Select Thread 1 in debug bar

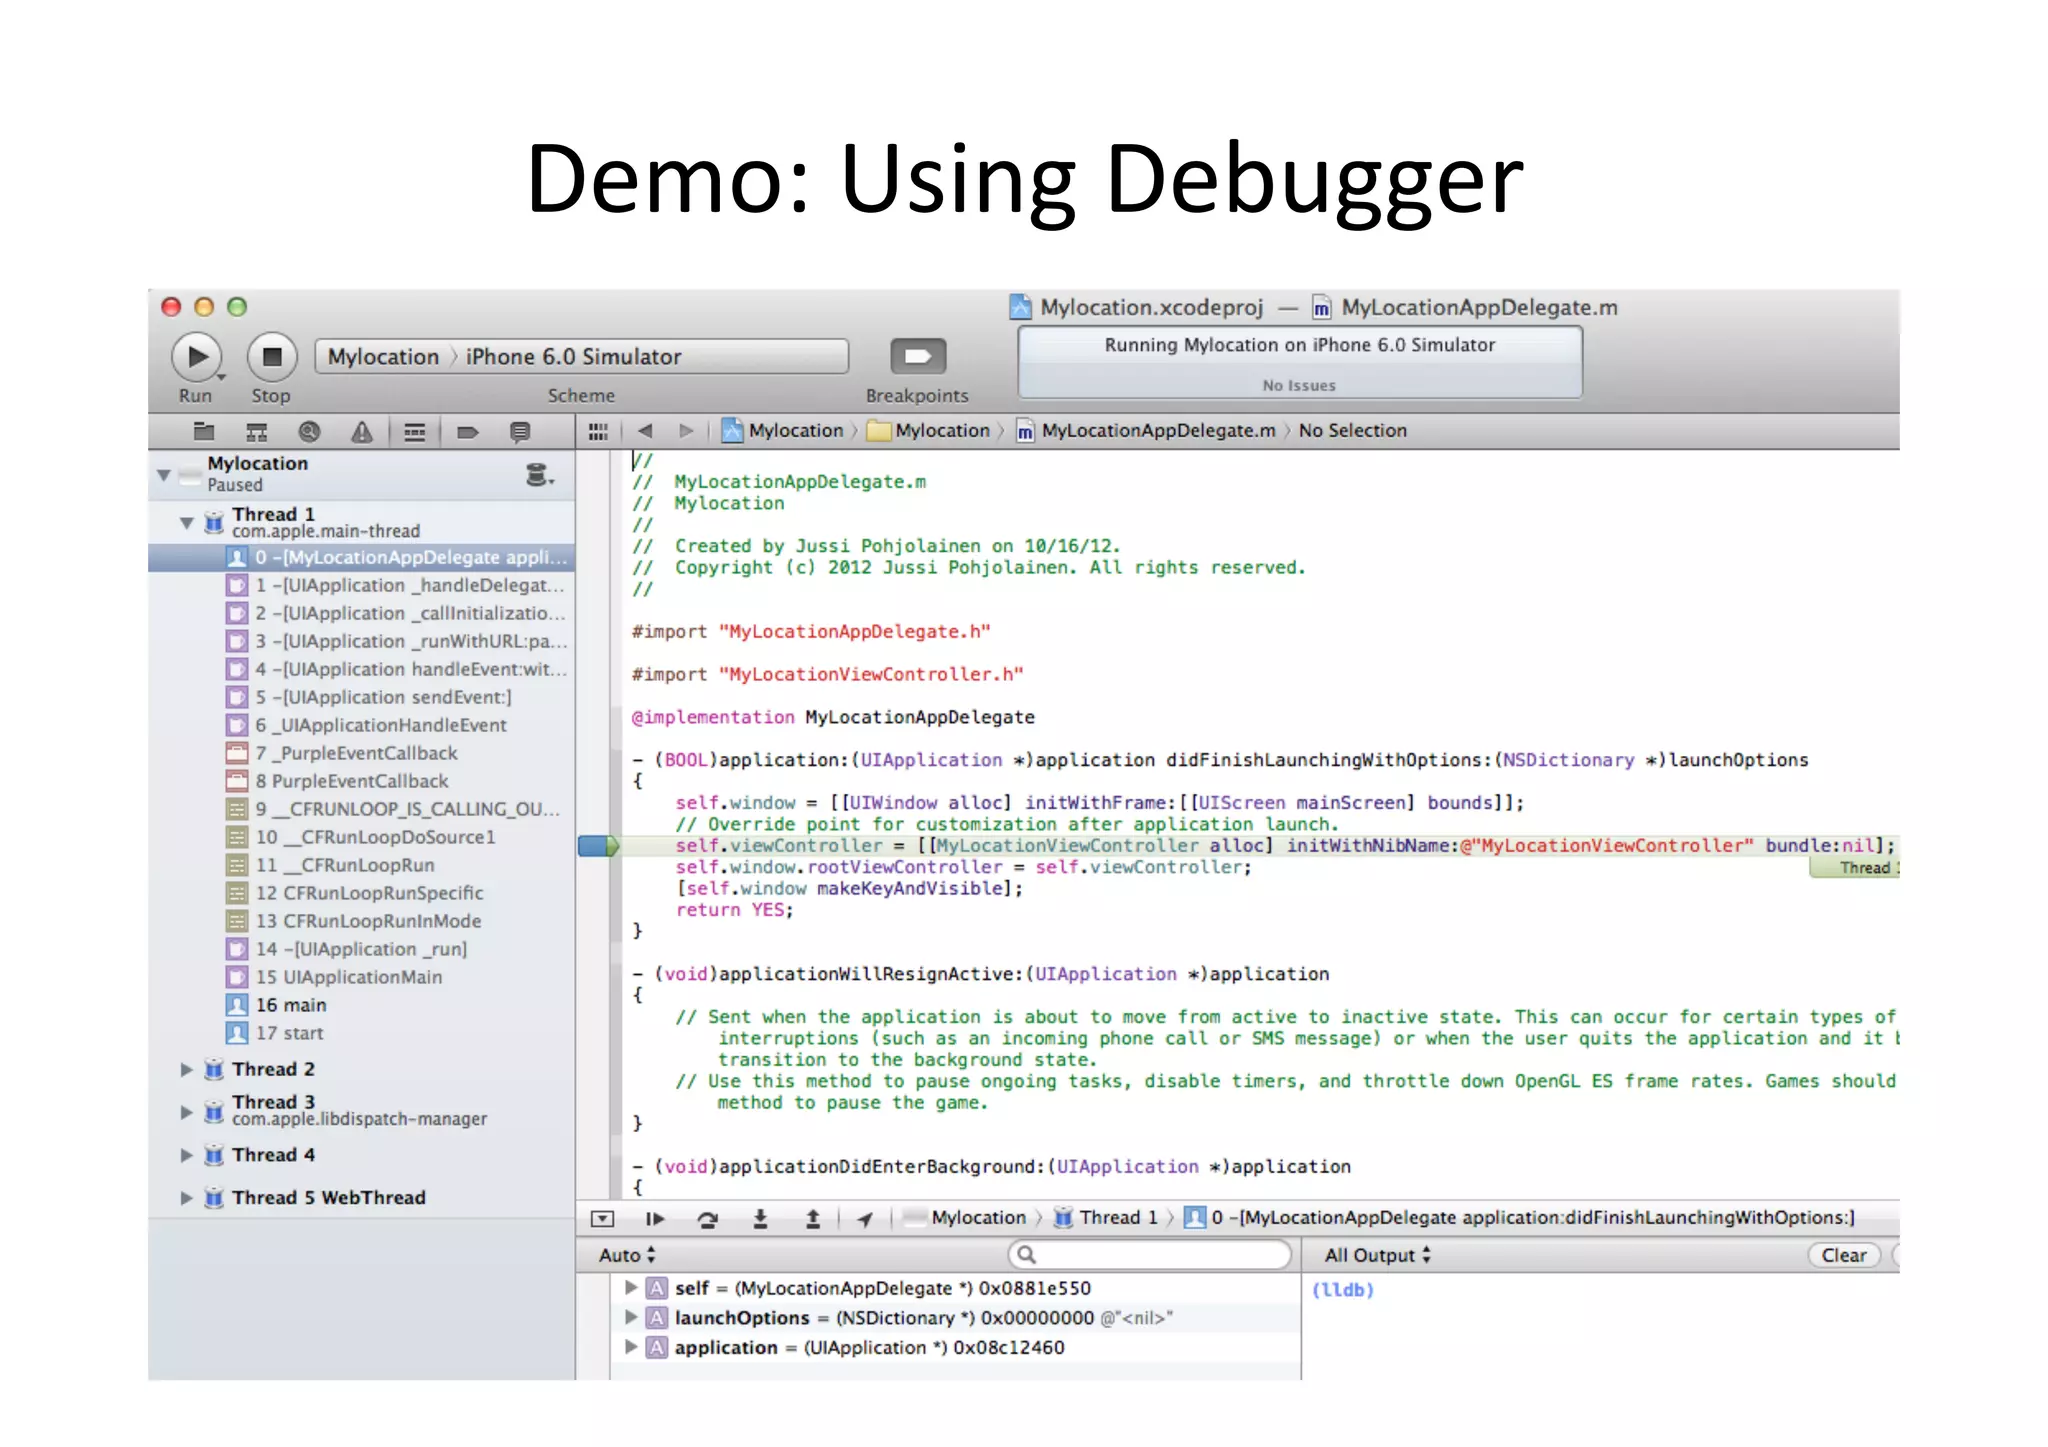click(1106, 1218)
